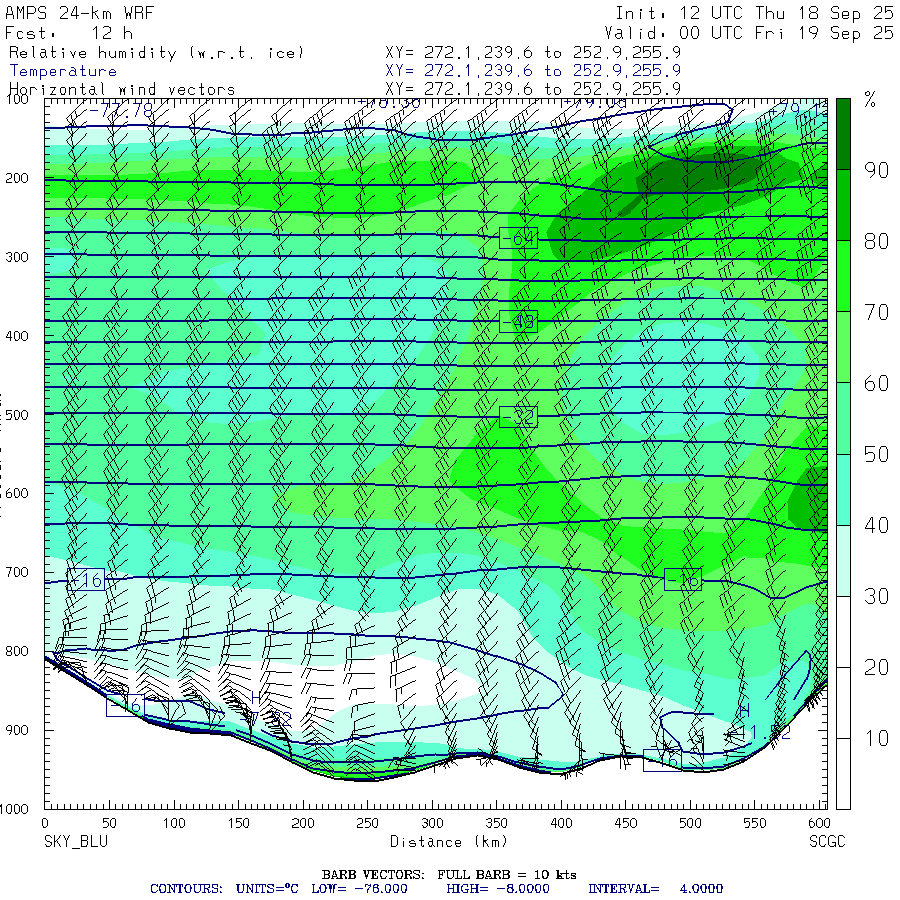Click the '150' distance axis tick label
This screenshot has height=900, width=900.
tap(238, 823)
